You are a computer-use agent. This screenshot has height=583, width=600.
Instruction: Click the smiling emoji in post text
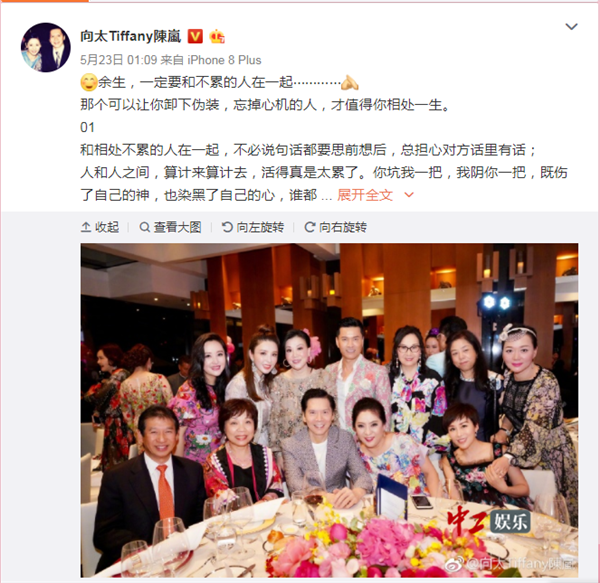click(88, 83)
